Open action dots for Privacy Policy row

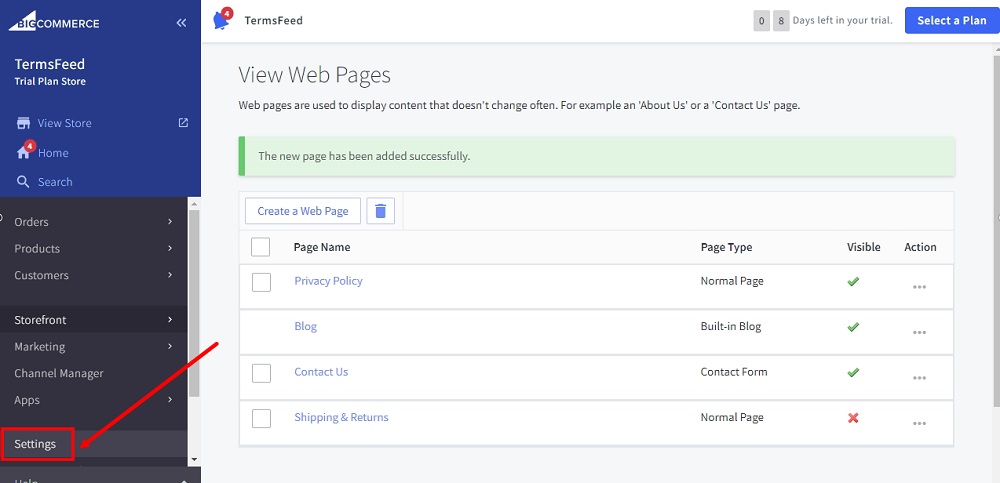(919, 287)
